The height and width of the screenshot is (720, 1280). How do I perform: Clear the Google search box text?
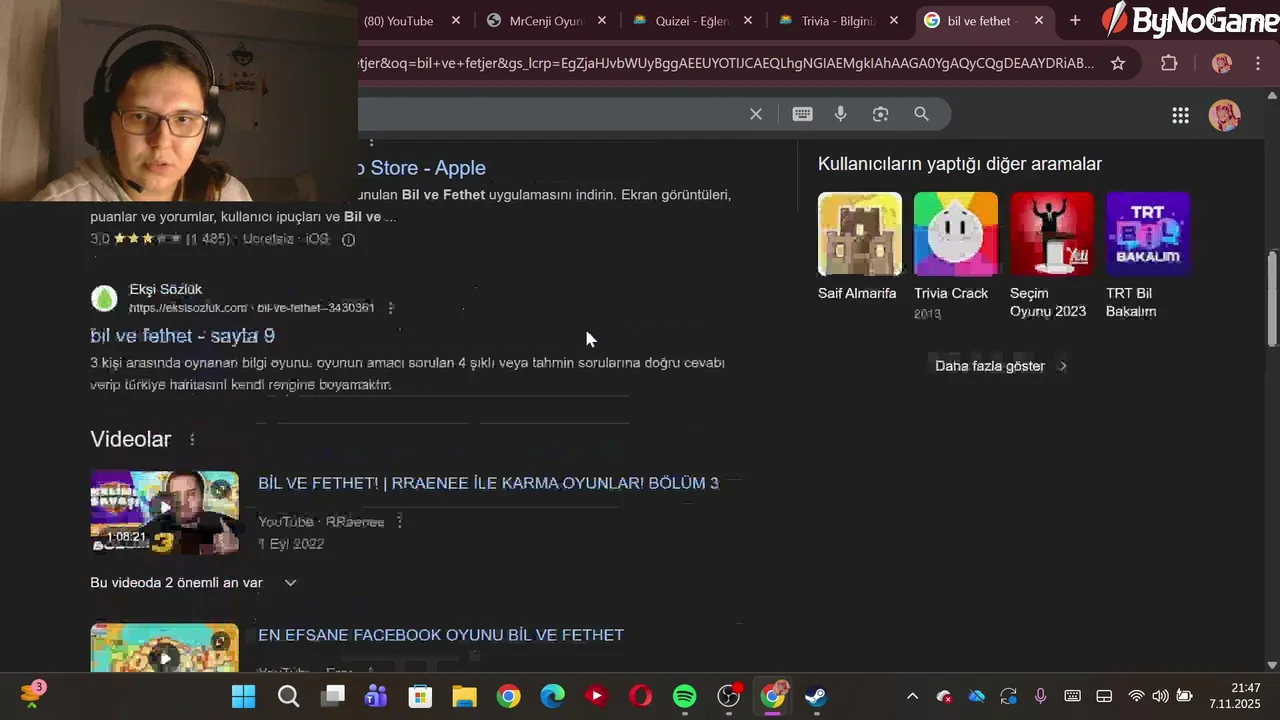pos(756,114)
